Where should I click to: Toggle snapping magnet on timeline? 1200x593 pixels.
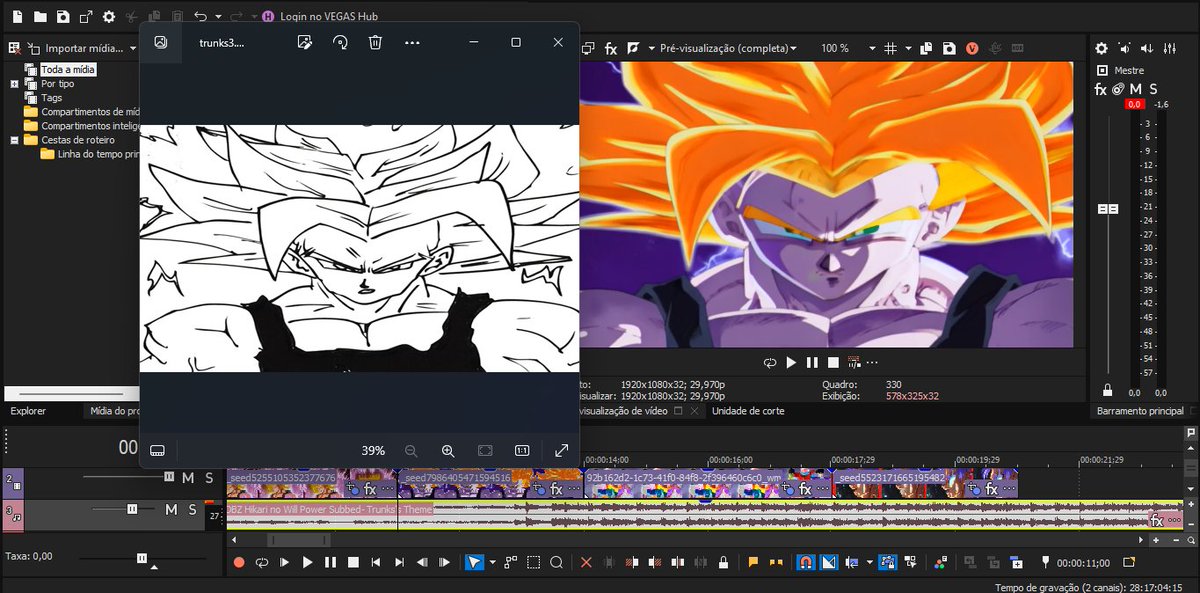click(805, 563)
